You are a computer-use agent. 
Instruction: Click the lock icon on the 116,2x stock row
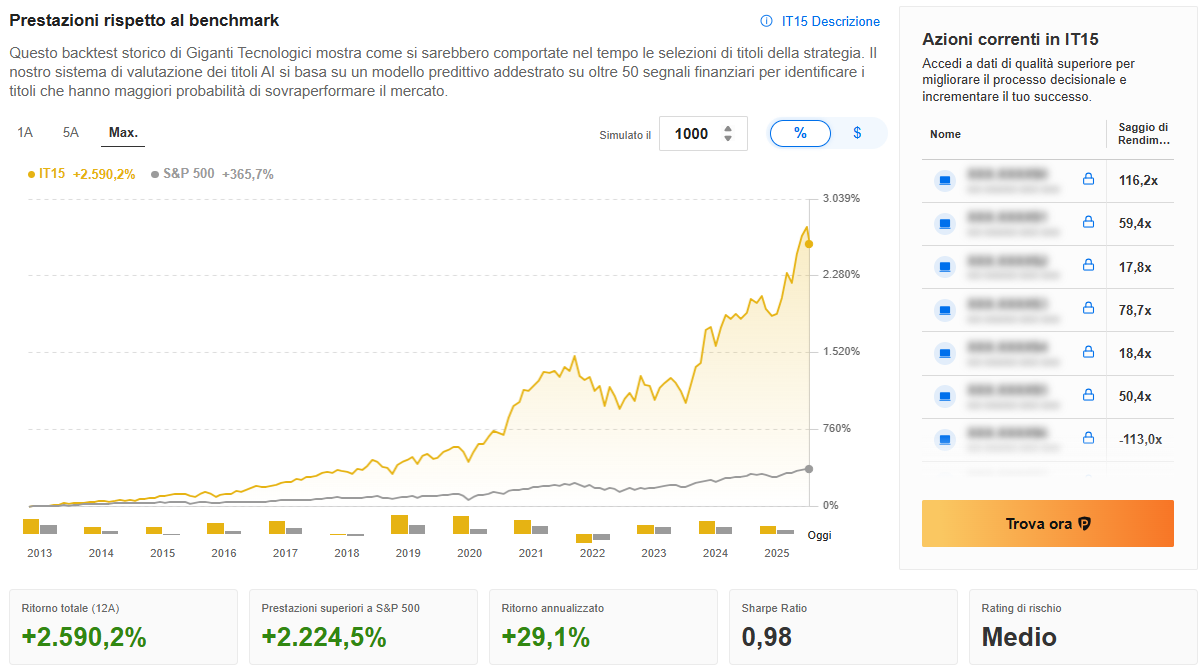1087,181
